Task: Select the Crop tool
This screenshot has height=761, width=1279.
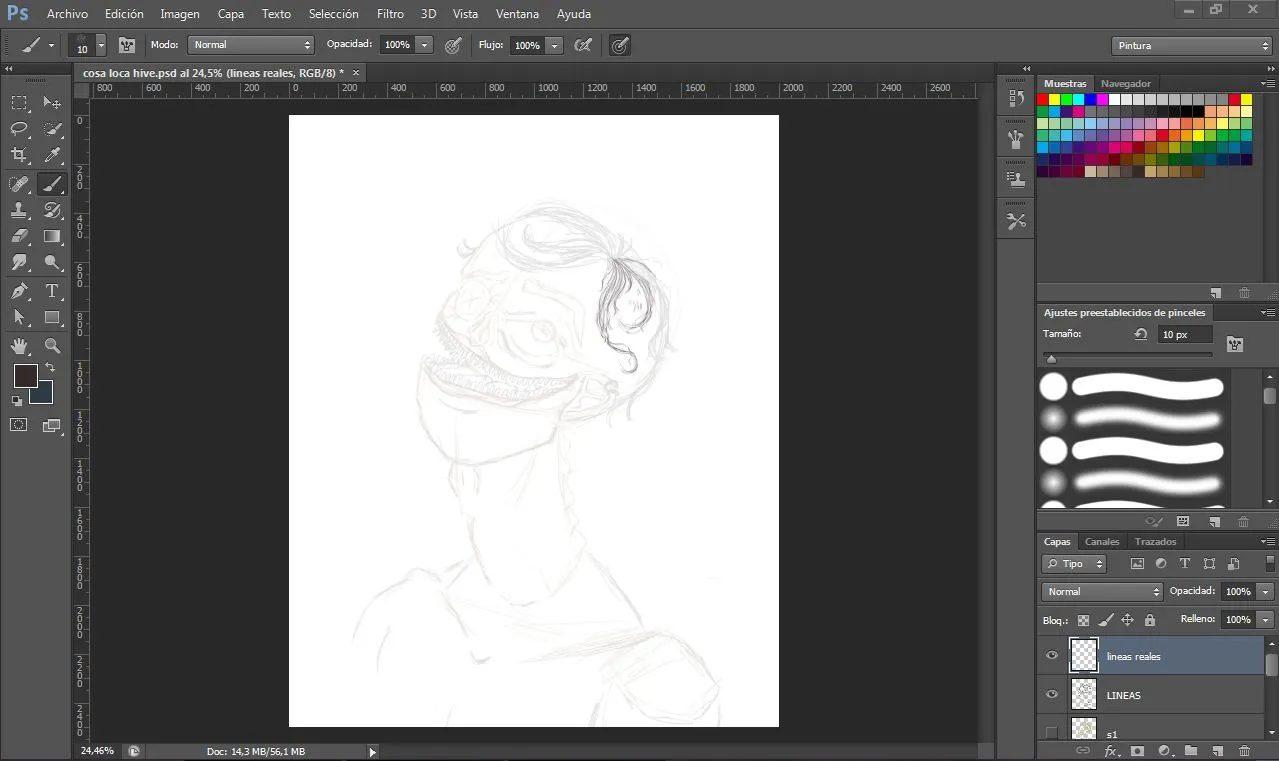Action: (19, 155)
